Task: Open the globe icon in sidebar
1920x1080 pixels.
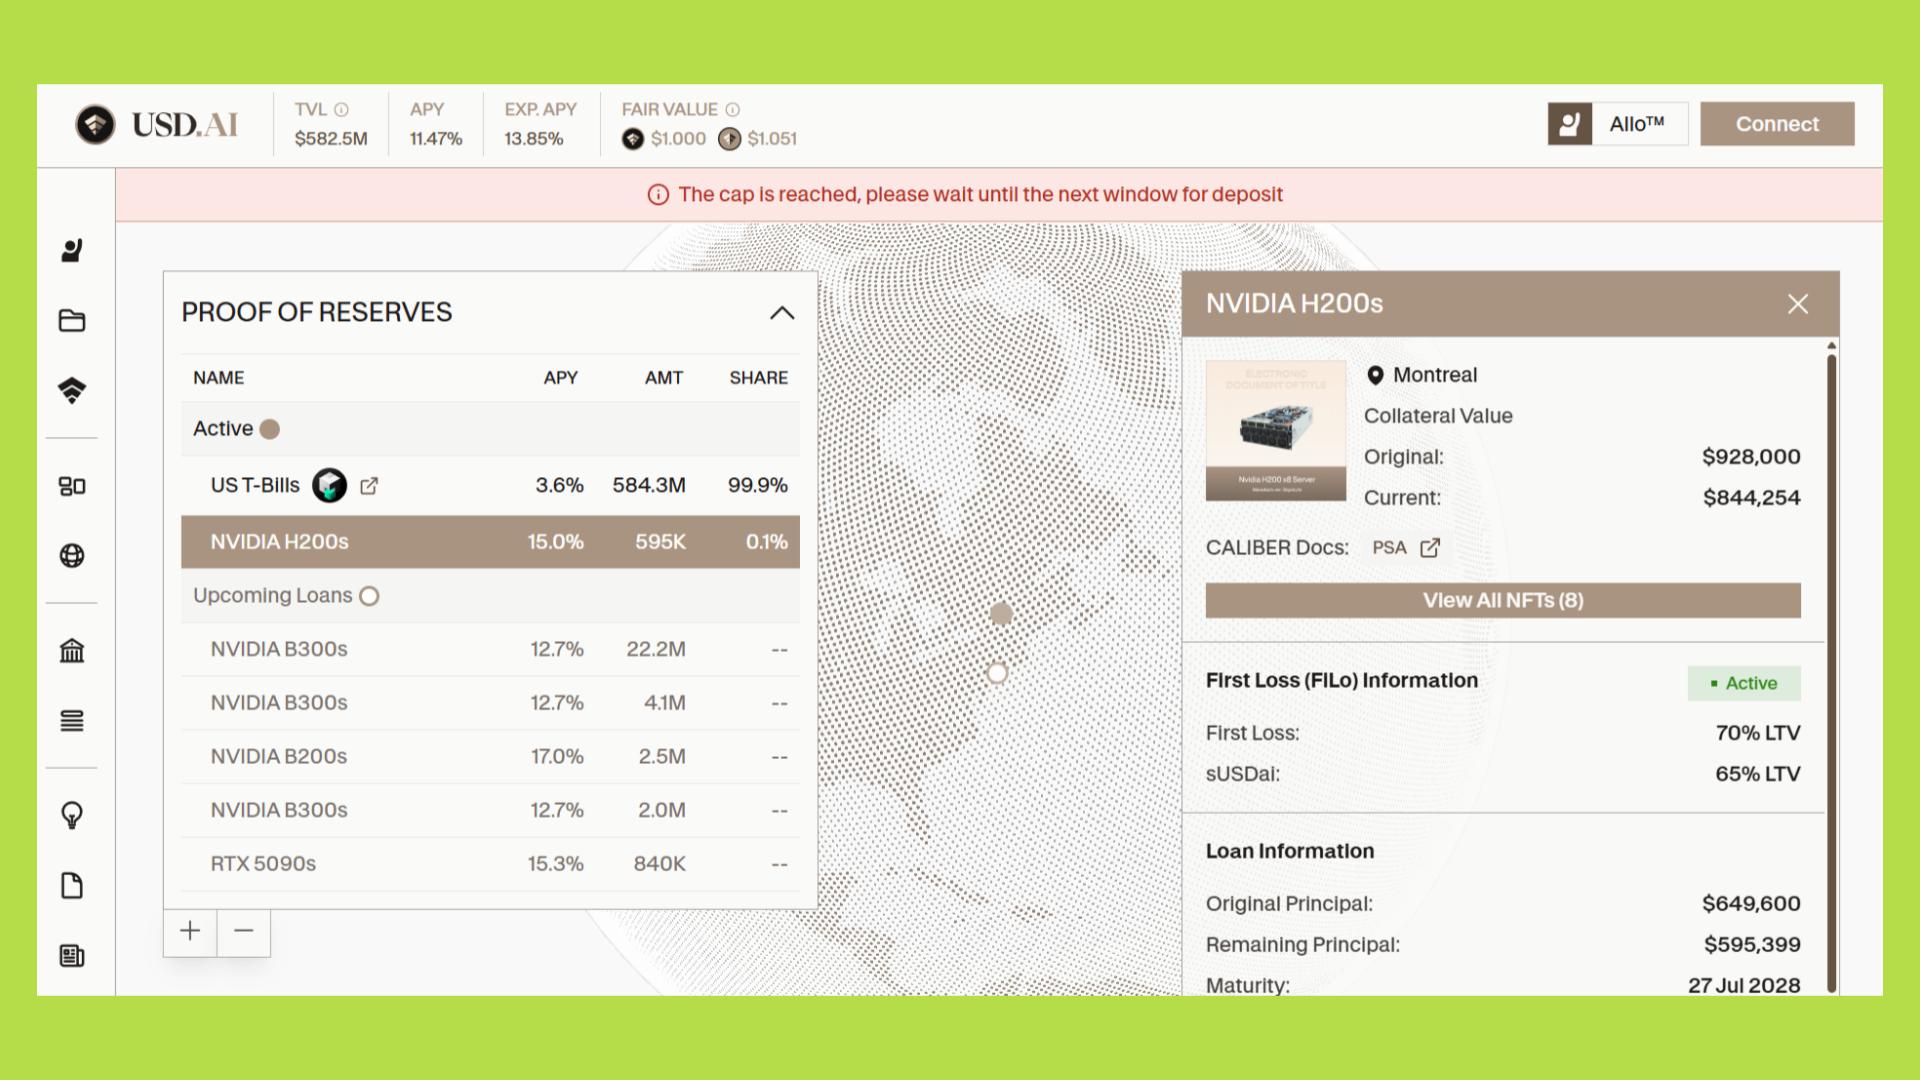Action: pos(72,556)
